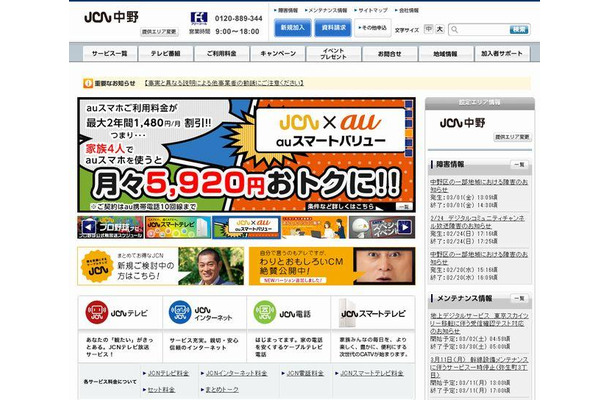
Task: Click the 新規加入 button
Action: click(293, 28)
